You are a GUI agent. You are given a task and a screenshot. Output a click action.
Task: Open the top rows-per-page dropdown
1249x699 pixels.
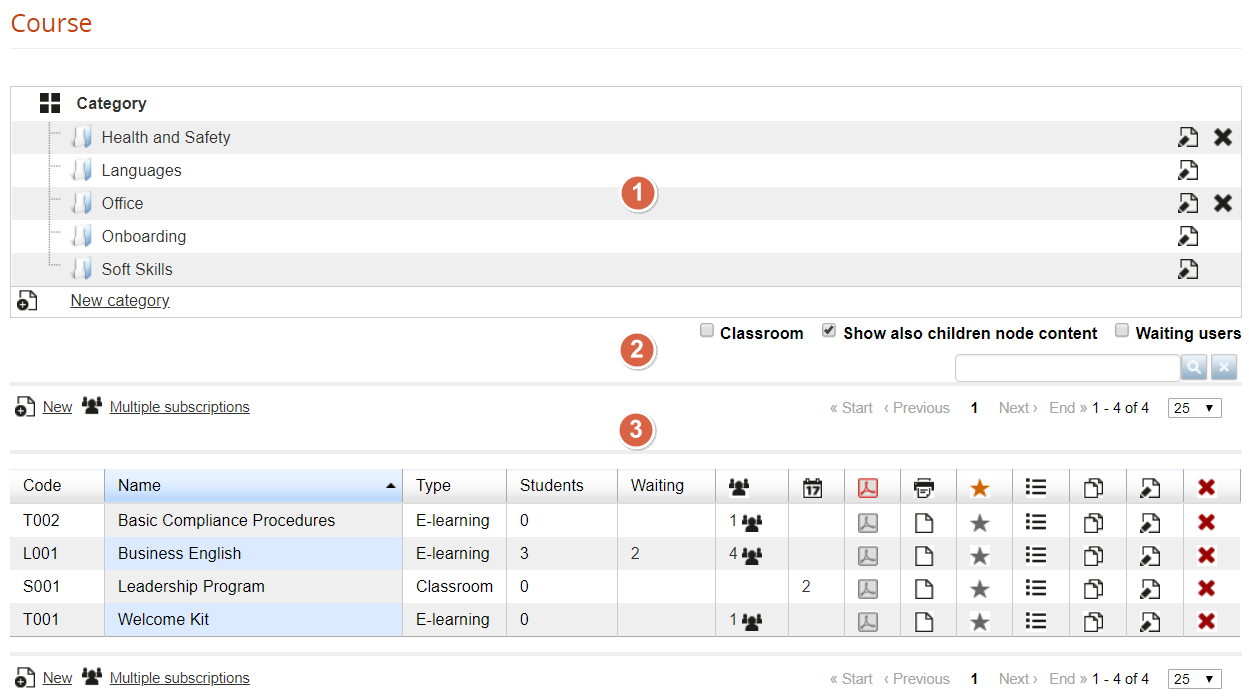tap(1194, 408)
